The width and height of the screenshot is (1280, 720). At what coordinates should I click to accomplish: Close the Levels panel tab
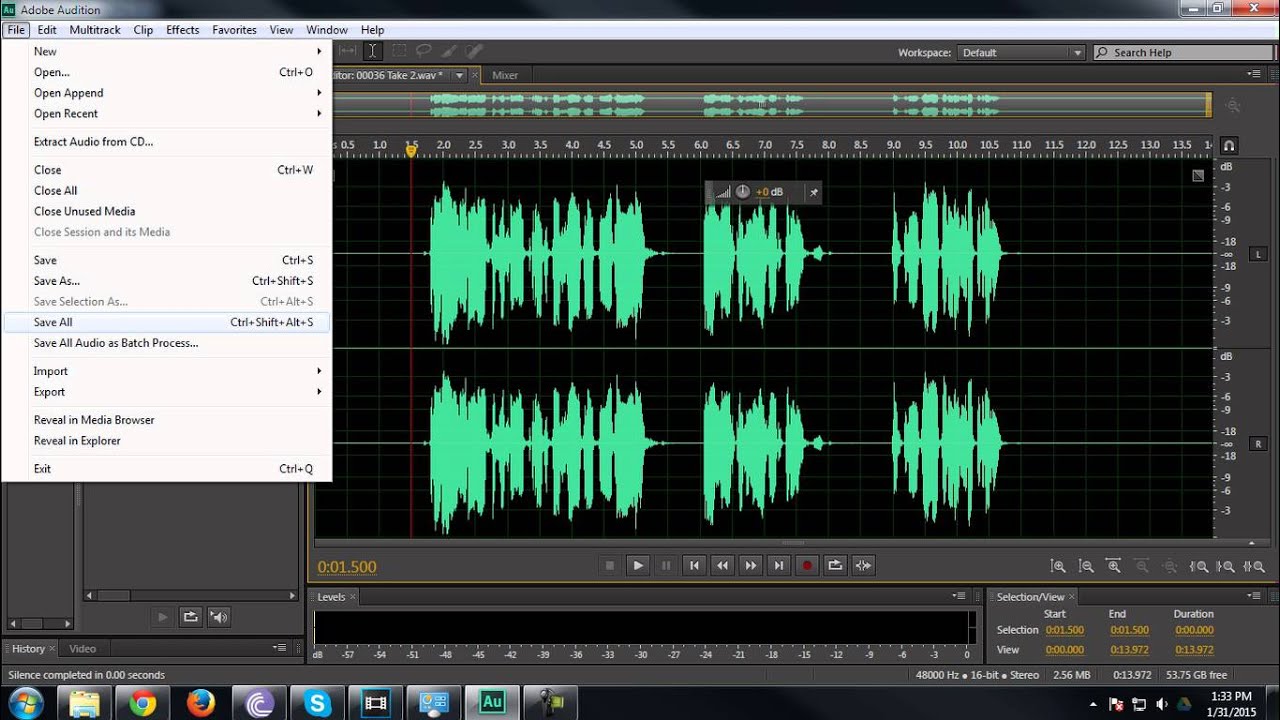tap(353, 597)
